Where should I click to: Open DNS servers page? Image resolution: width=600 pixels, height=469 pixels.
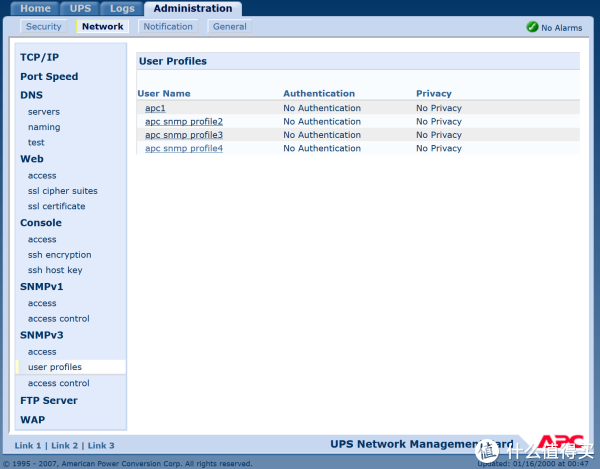tap(44, 112)
